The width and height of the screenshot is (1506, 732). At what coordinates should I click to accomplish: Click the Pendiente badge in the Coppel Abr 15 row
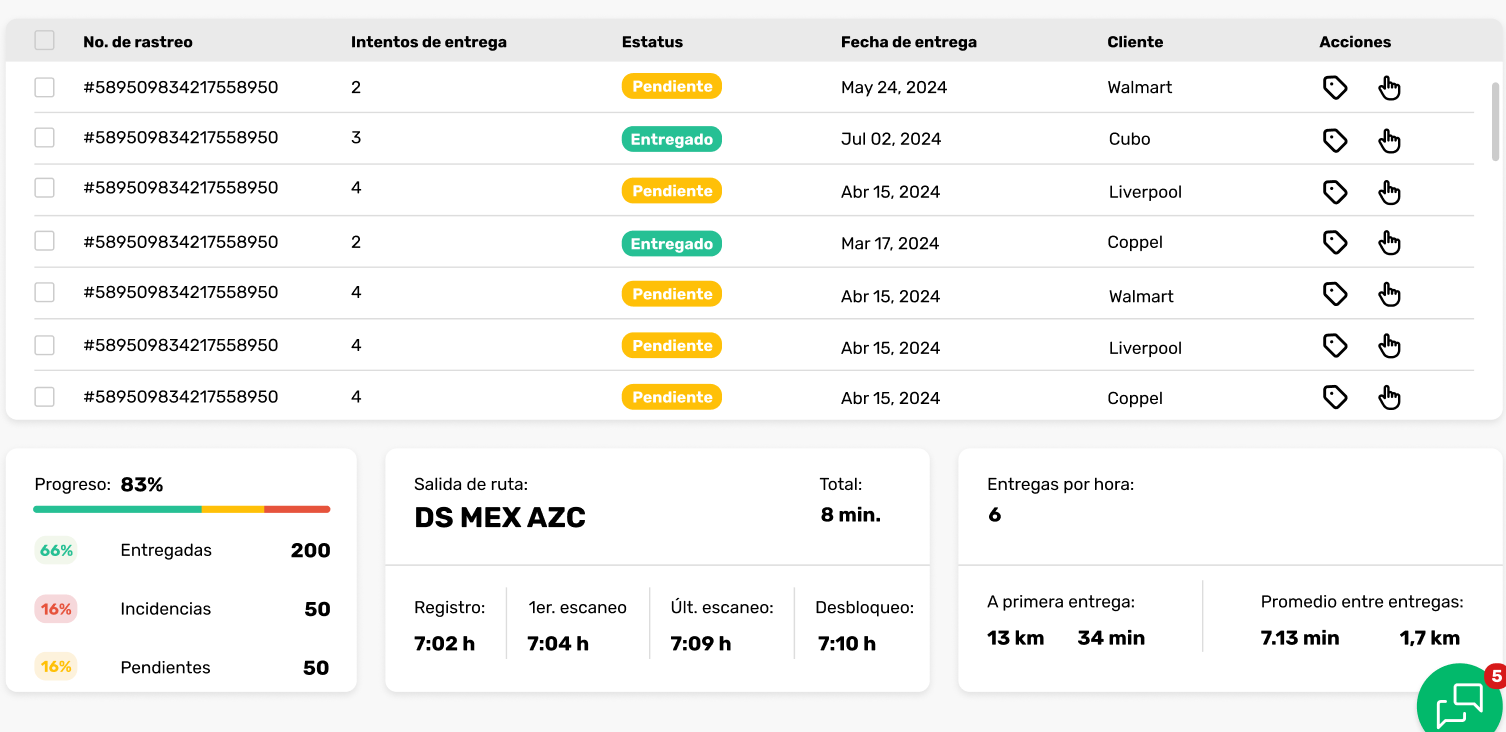[x=672, y=397]
